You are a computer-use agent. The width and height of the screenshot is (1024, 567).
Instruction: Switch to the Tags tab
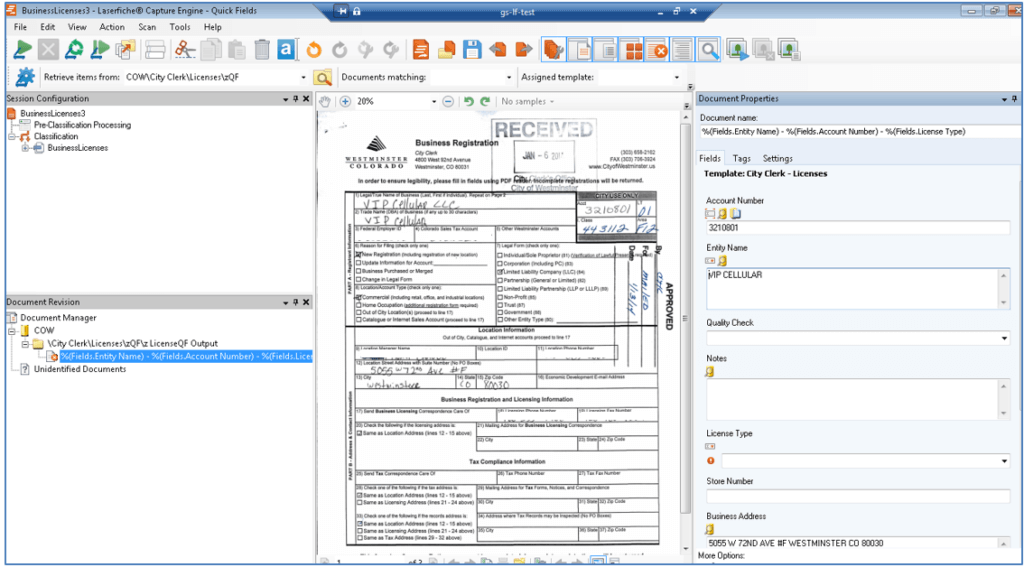point(741,158)
